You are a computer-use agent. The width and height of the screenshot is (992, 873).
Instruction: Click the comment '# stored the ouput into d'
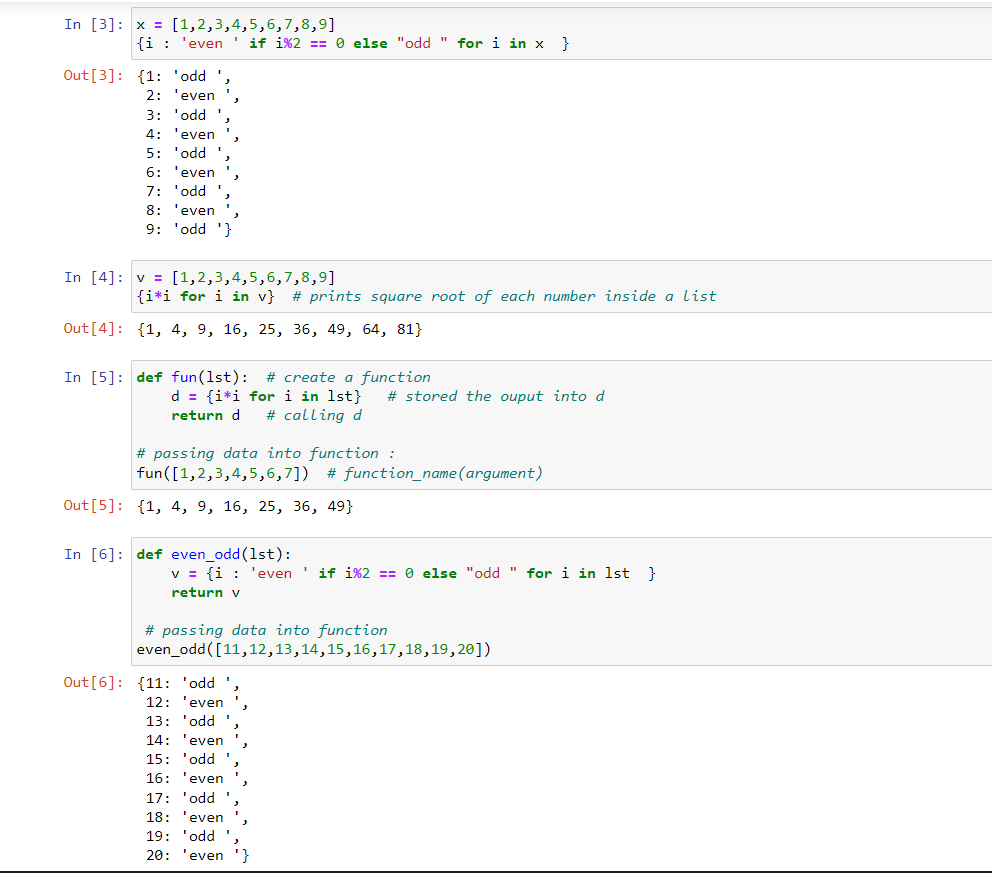[x=496, y=397]
